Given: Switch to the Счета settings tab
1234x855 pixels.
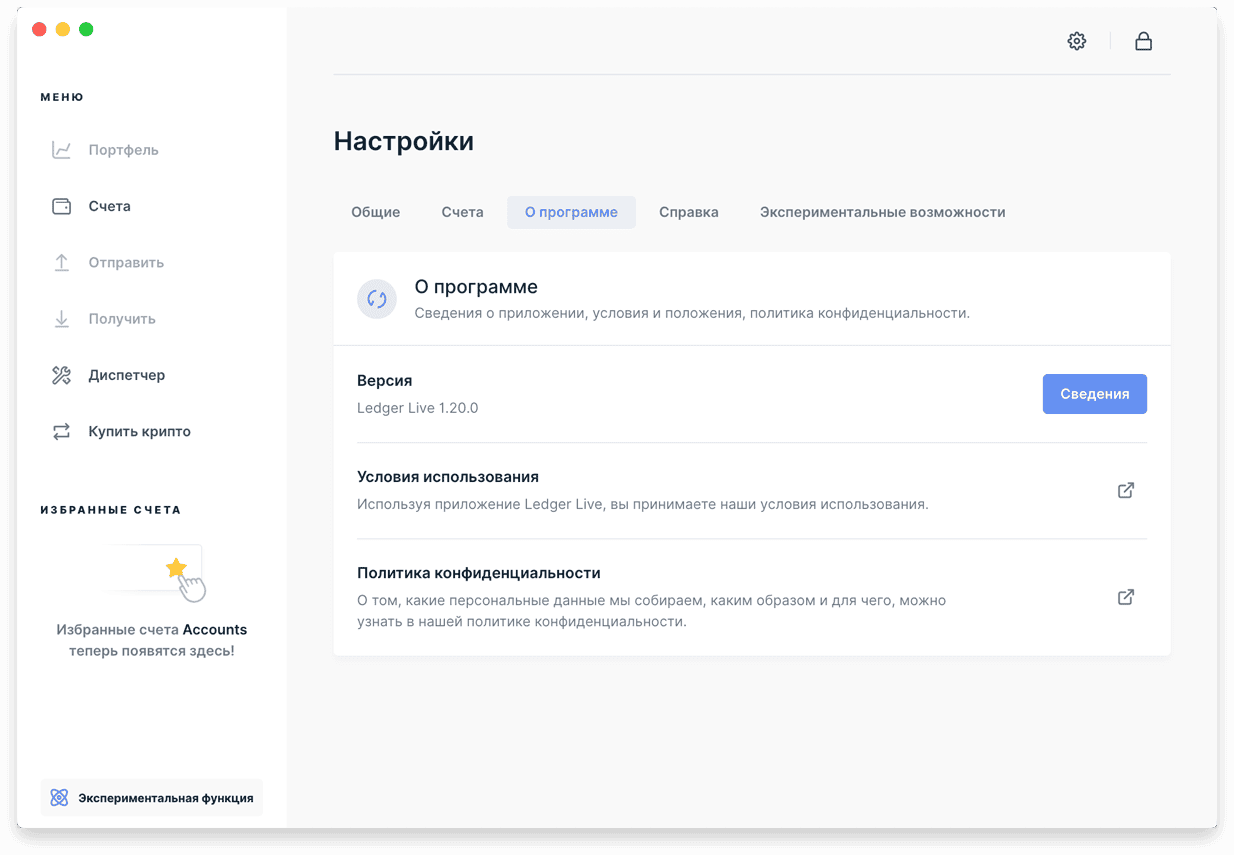Looking at the screenshot, I should click(x=462, y=212).
